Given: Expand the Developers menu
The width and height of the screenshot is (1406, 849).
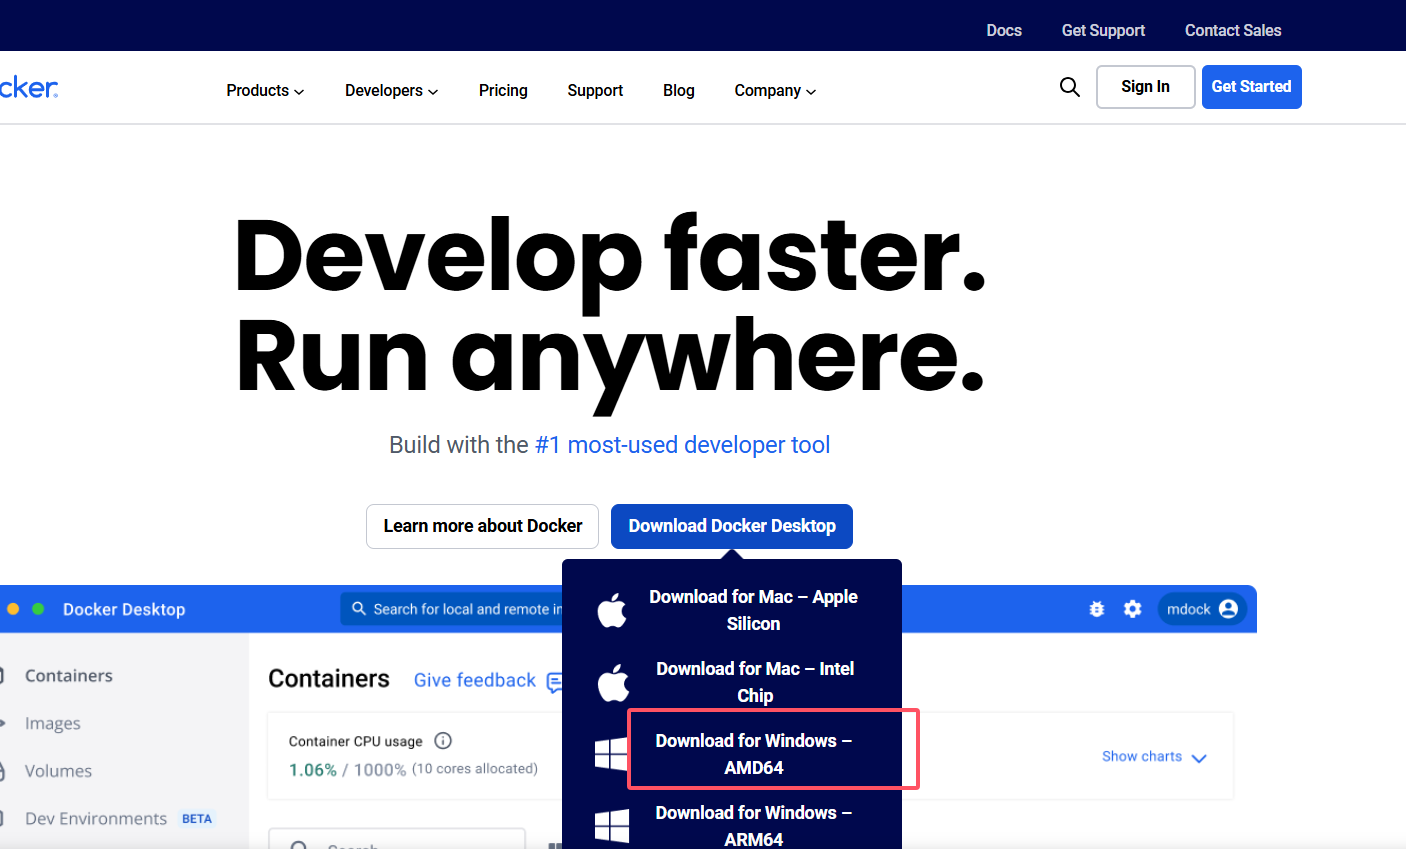Looking at the screenshot, I should click(391, 90).
